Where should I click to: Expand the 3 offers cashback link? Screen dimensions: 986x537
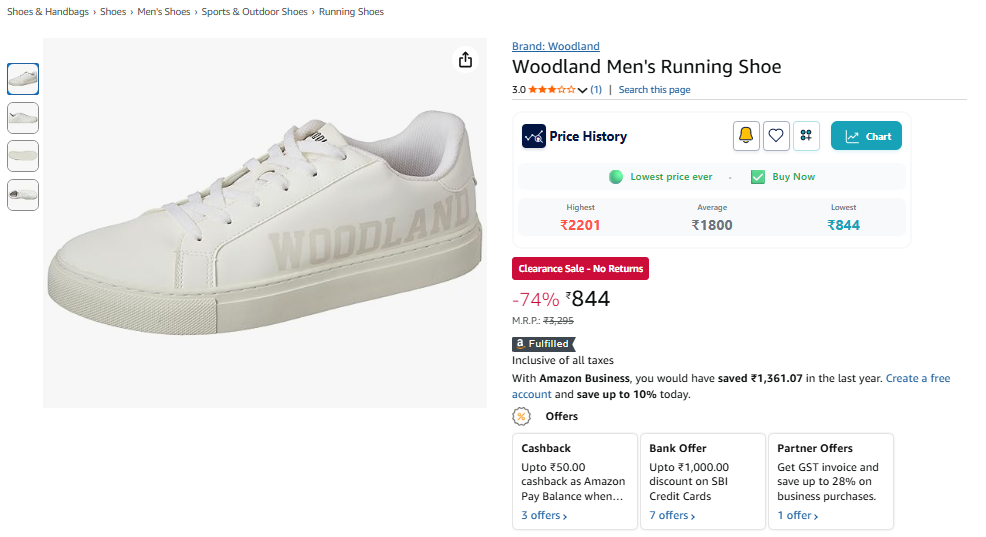(544, 516)
